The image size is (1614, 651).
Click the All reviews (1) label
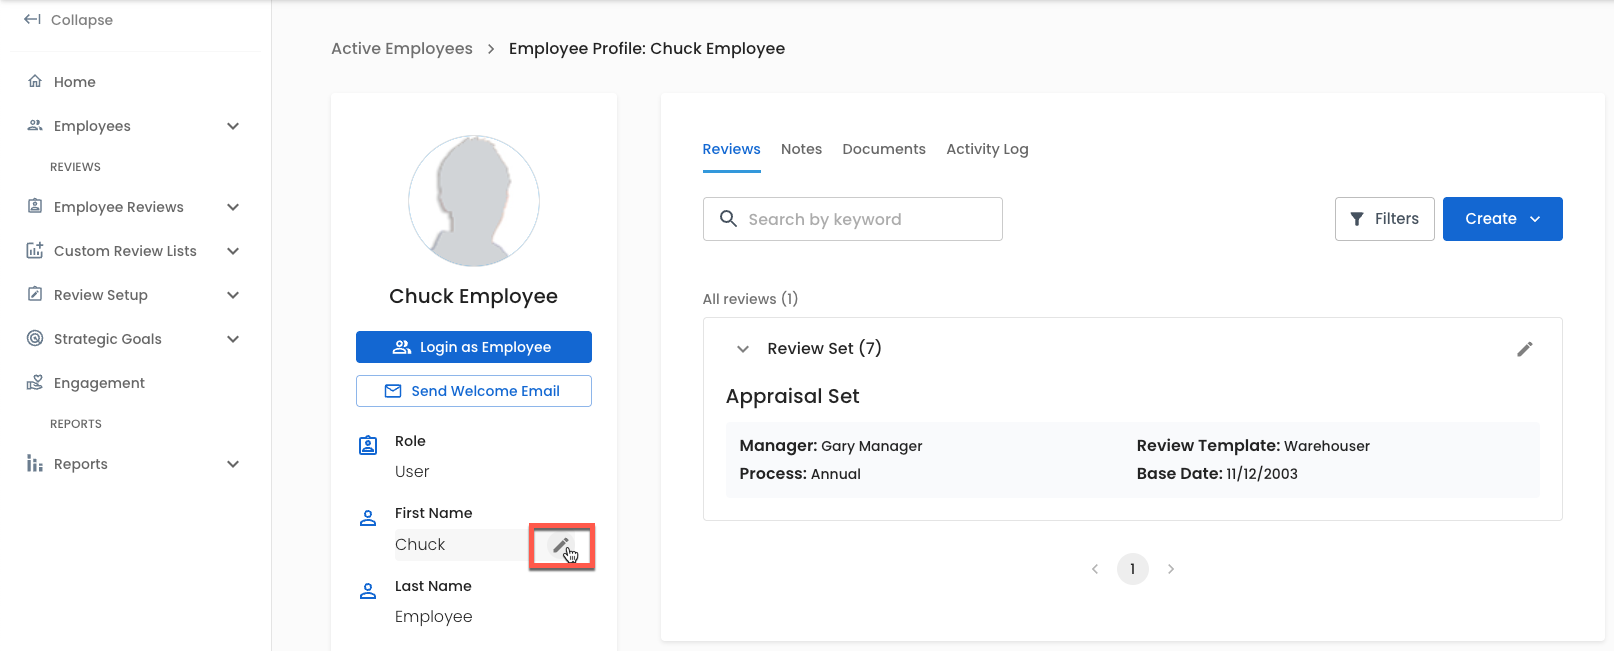click(x=750, y=299)
